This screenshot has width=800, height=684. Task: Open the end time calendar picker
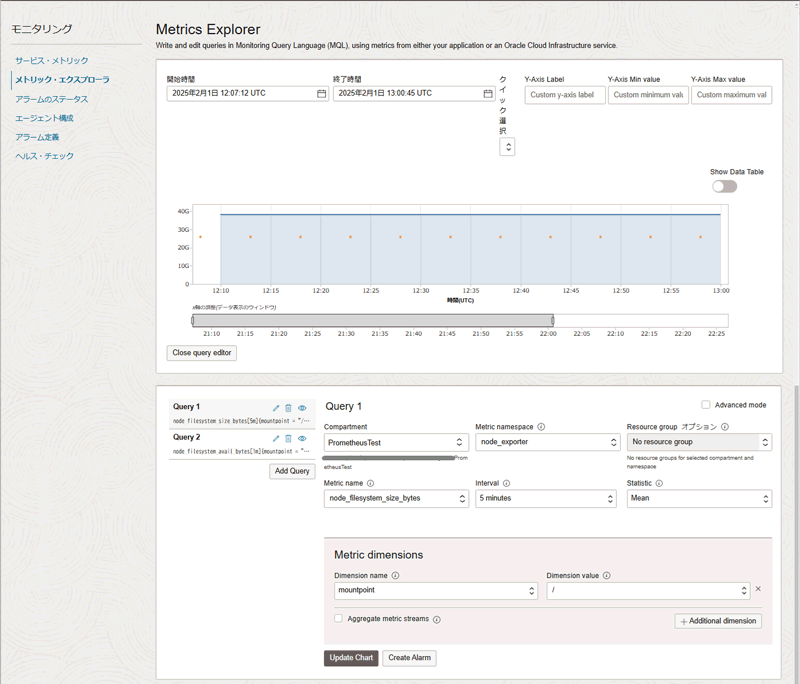[x=488, y=93]
